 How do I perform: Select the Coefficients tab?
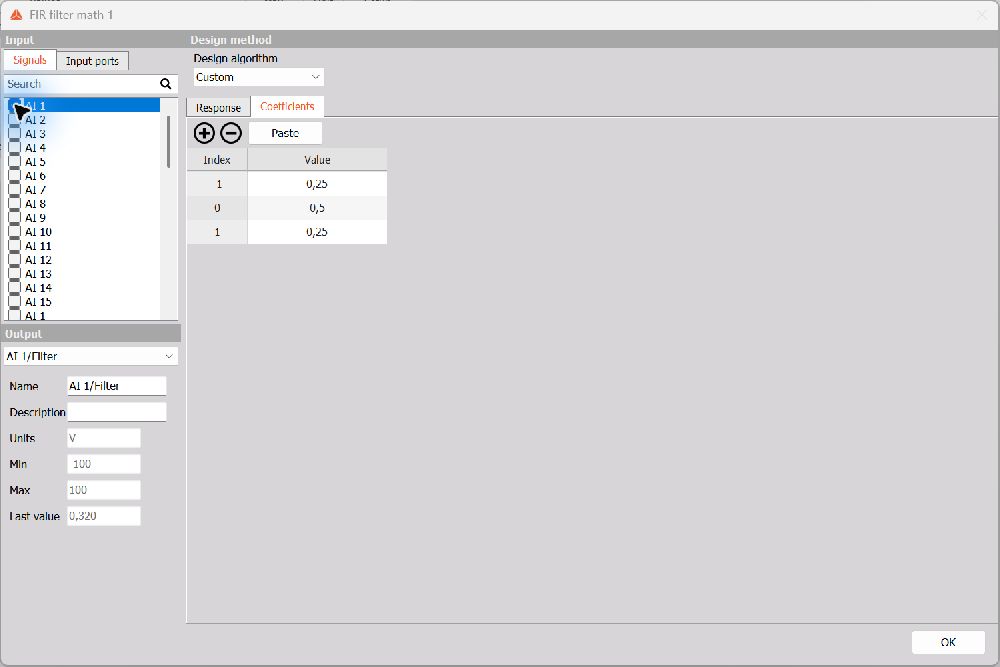point(288,106)
